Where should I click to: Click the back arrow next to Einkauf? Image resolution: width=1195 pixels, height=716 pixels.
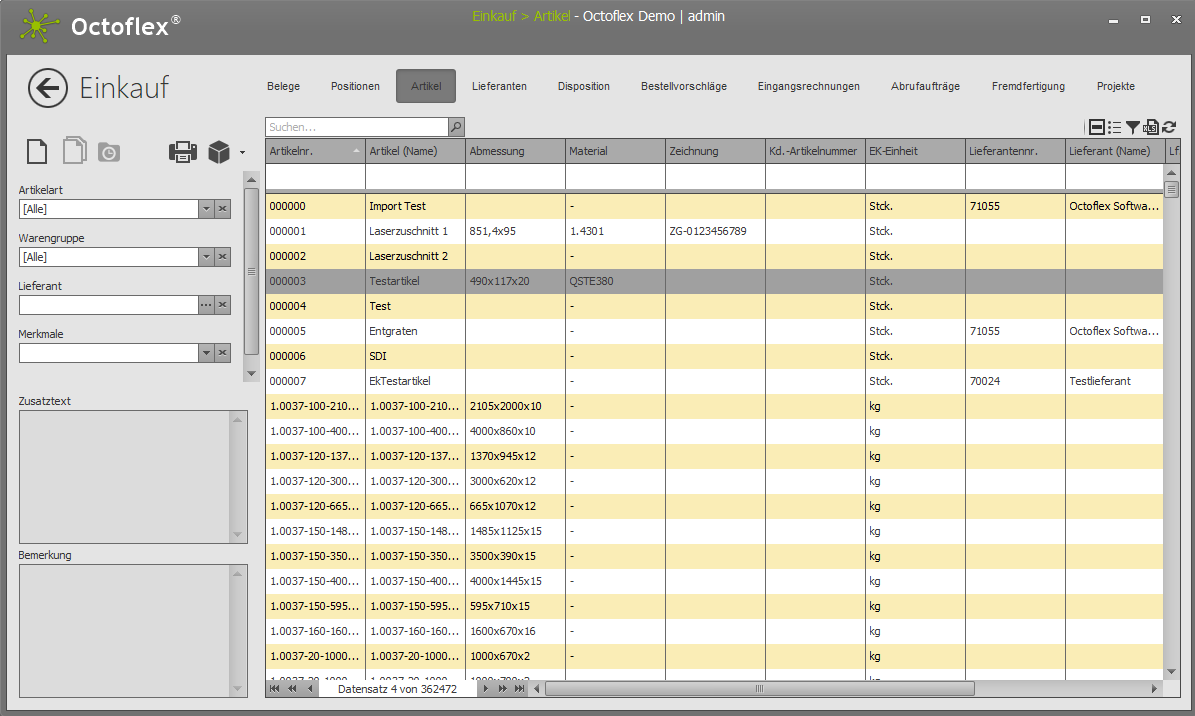[48, 88]
